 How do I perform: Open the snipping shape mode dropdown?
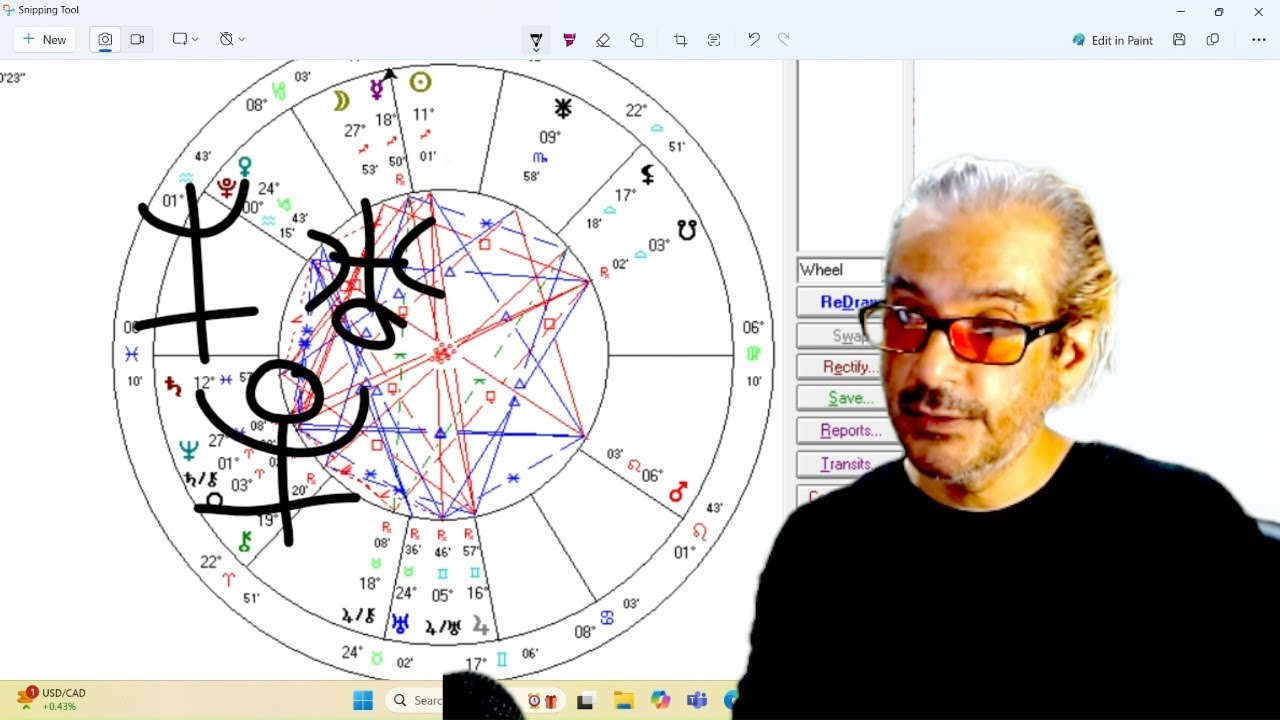click(185, 40)
